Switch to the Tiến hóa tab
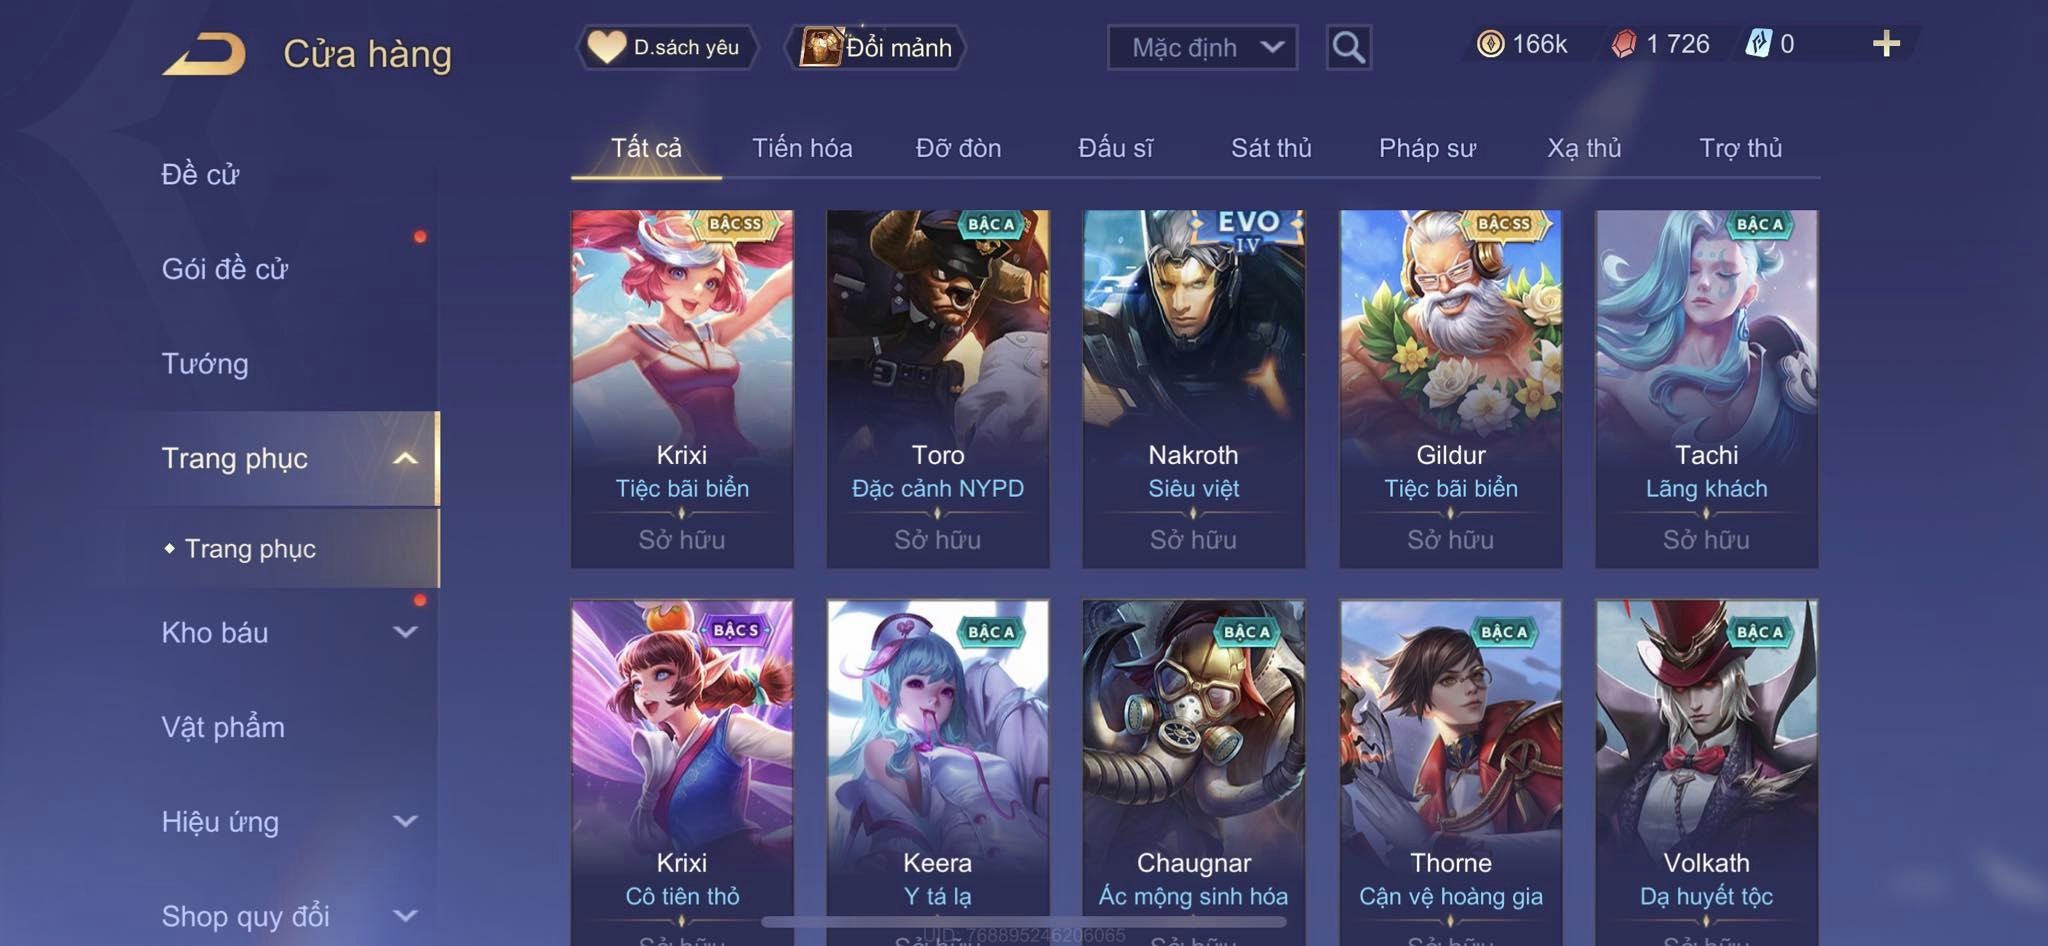The image size is (2048, 946). 802,148
